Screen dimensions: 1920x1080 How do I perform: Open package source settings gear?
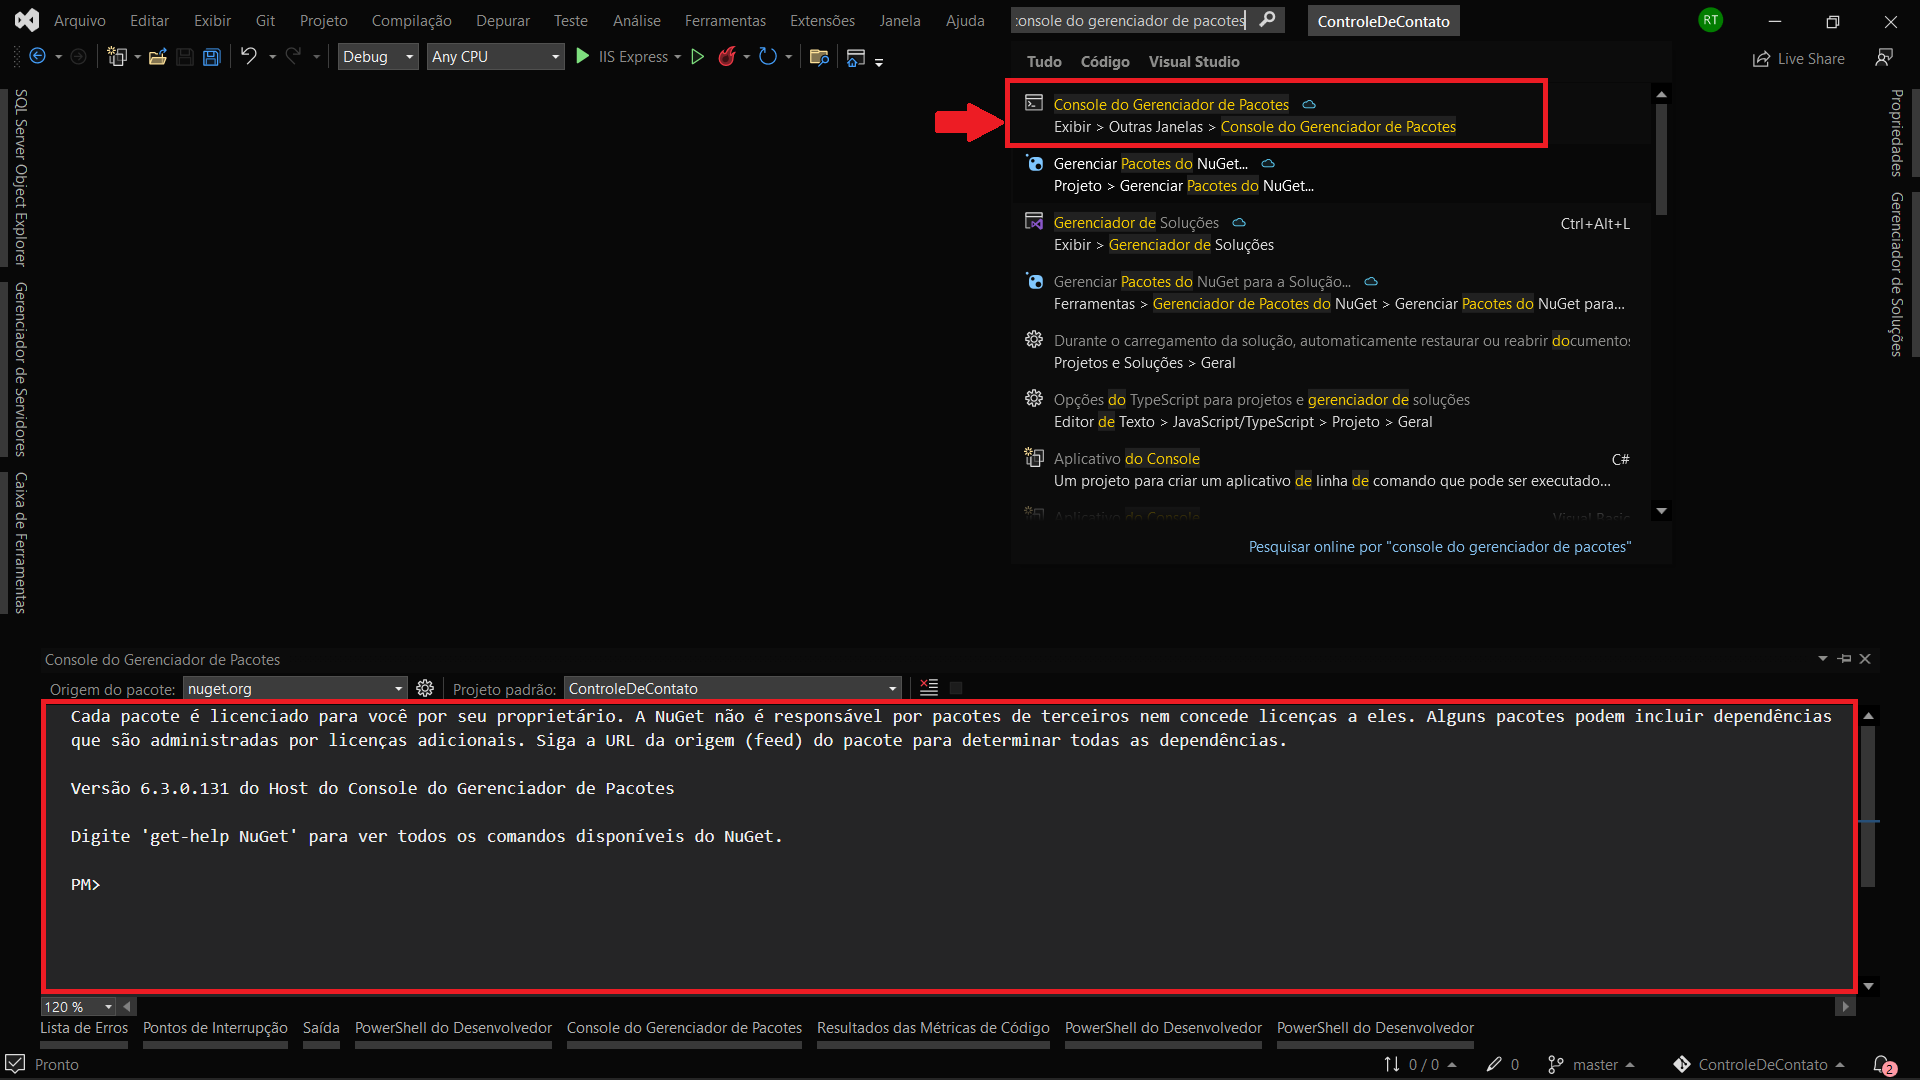(x=425, y=688)
